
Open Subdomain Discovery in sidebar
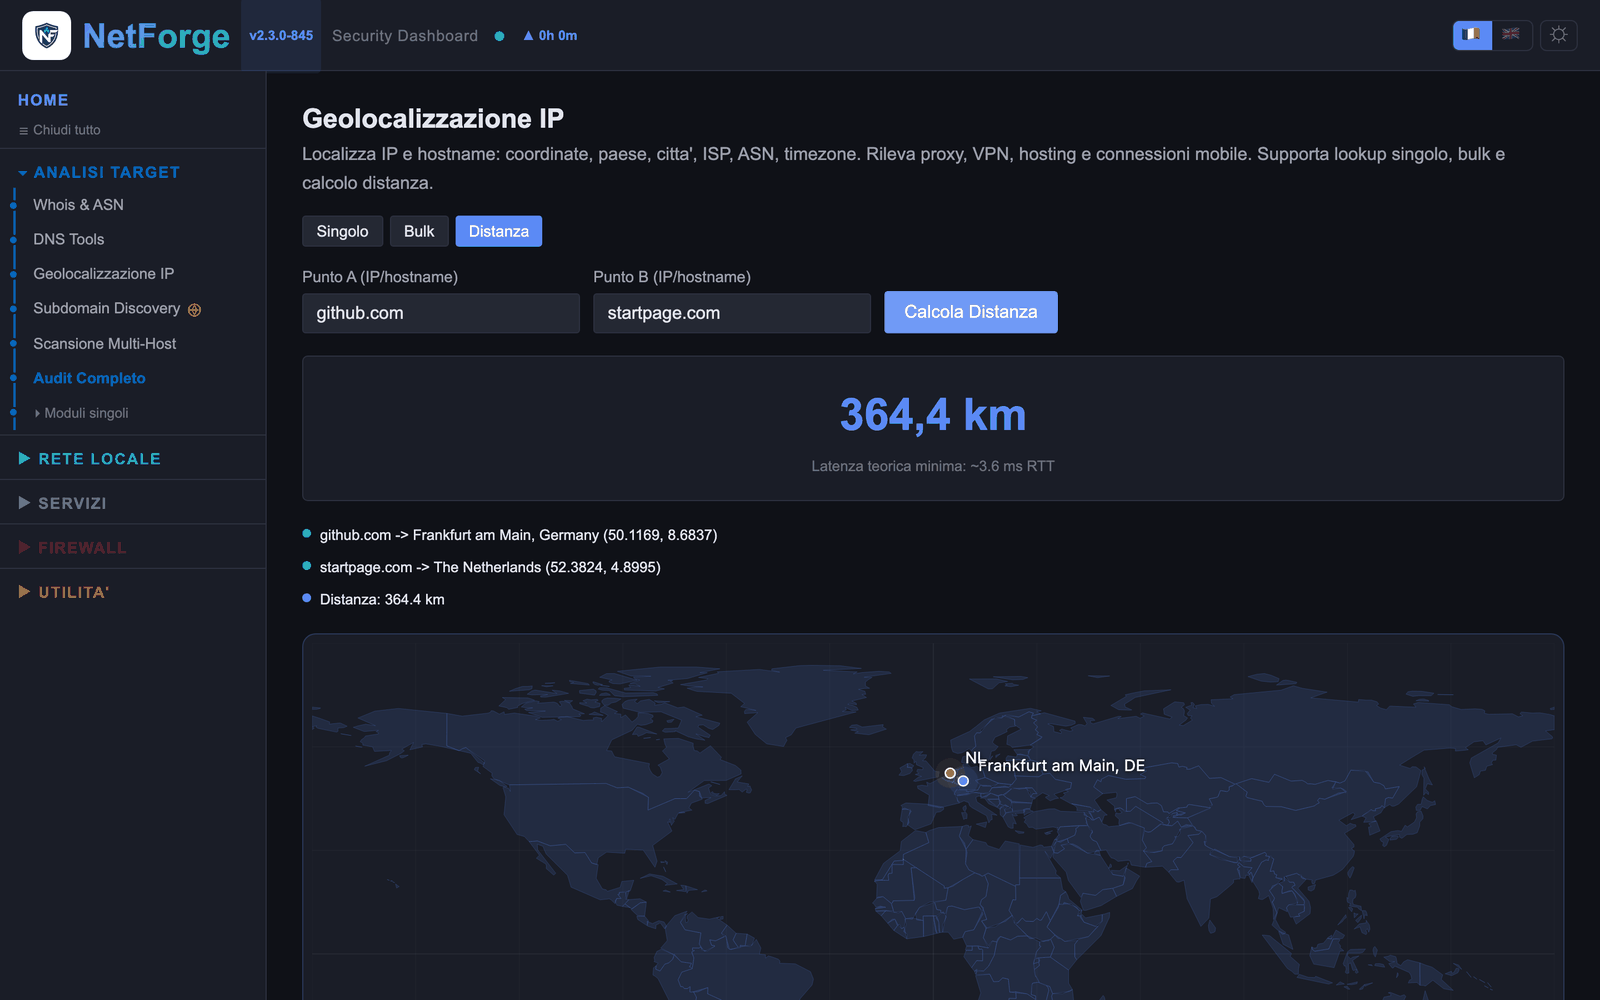coord(107,308)
